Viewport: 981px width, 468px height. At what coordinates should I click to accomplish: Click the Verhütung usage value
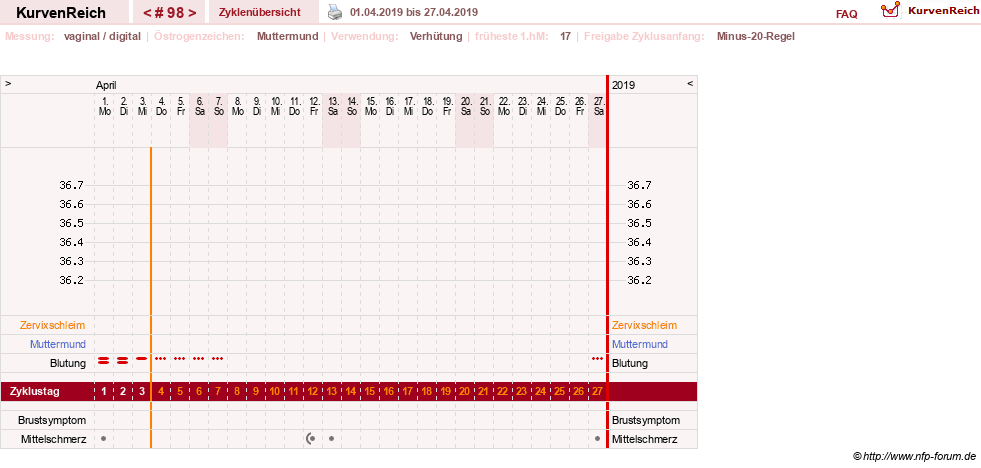click(436, 36)
